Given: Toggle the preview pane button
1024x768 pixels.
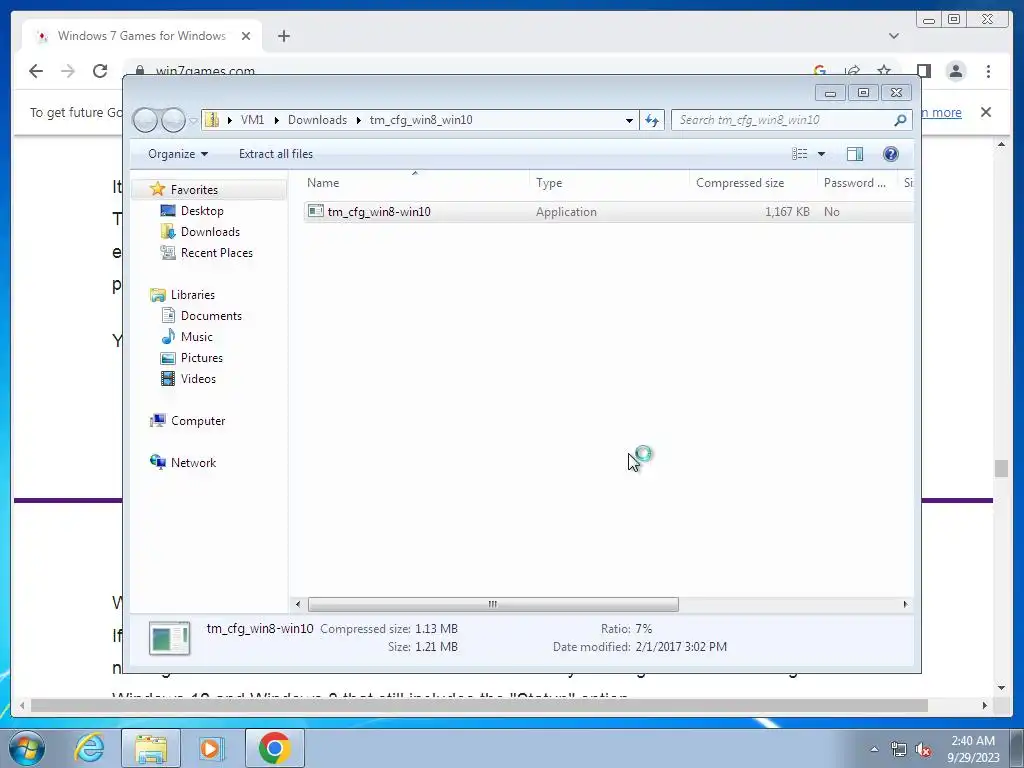Looking at the screenshot, I should (x=855, y=154).
